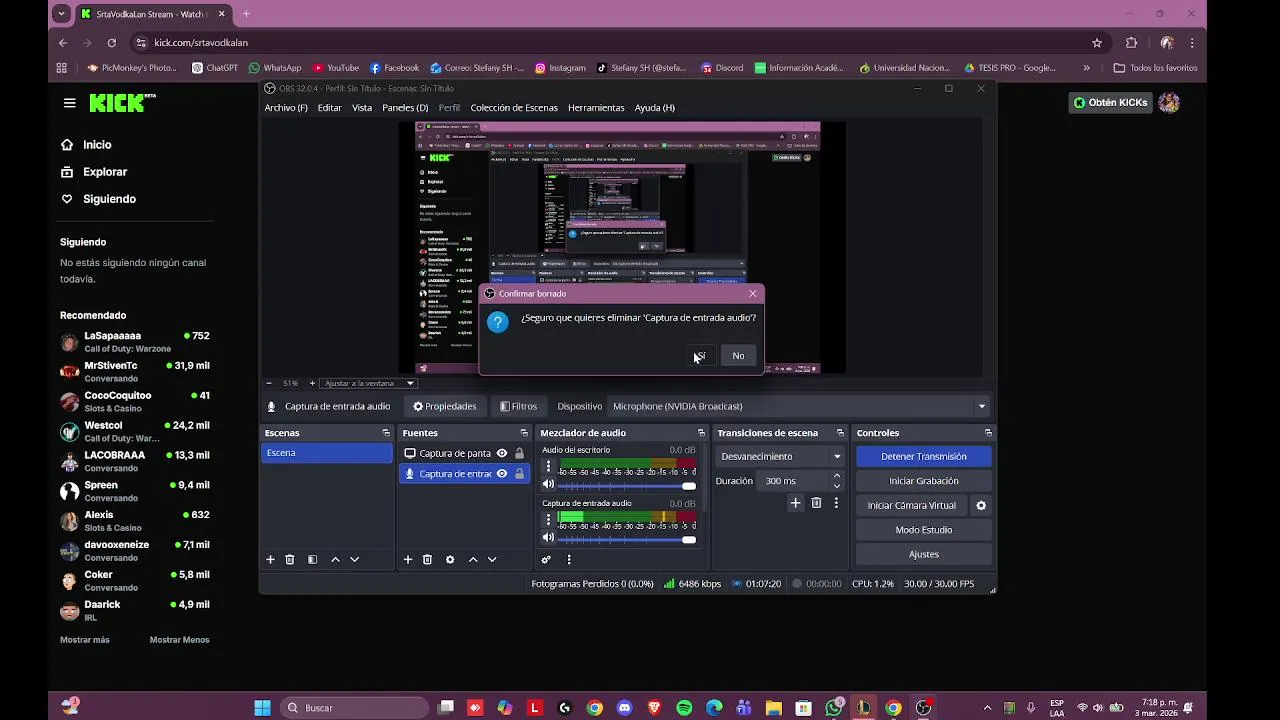Toggle lock on Captura de entrada audio source

[519, 474]
